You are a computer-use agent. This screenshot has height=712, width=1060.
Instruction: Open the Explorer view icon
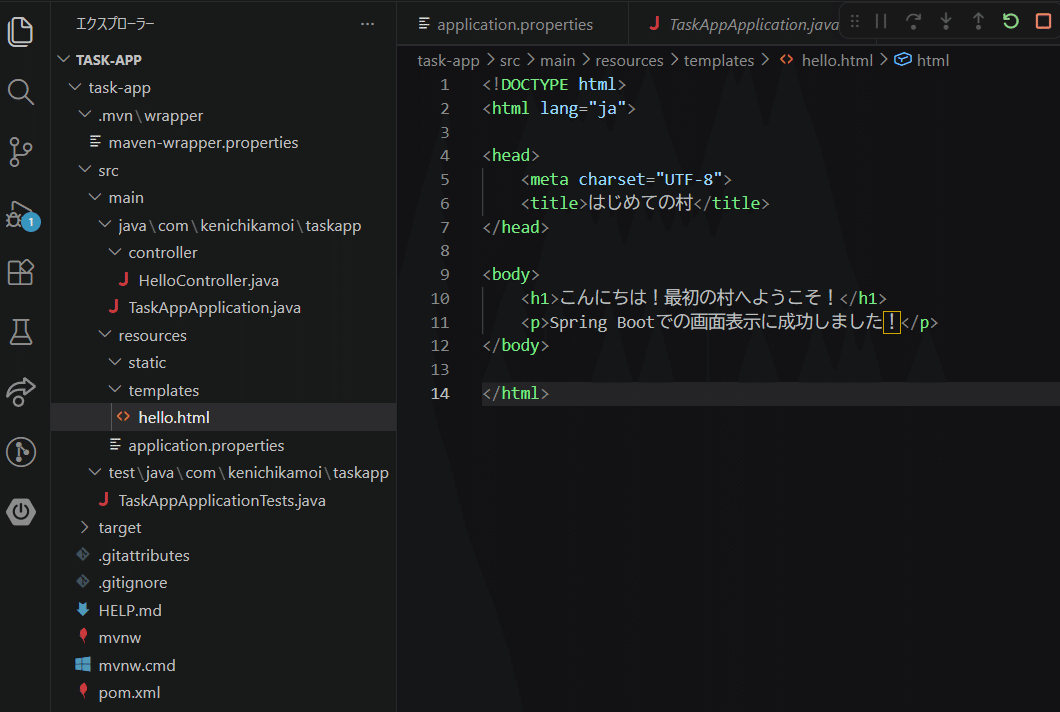coord(21,32)
